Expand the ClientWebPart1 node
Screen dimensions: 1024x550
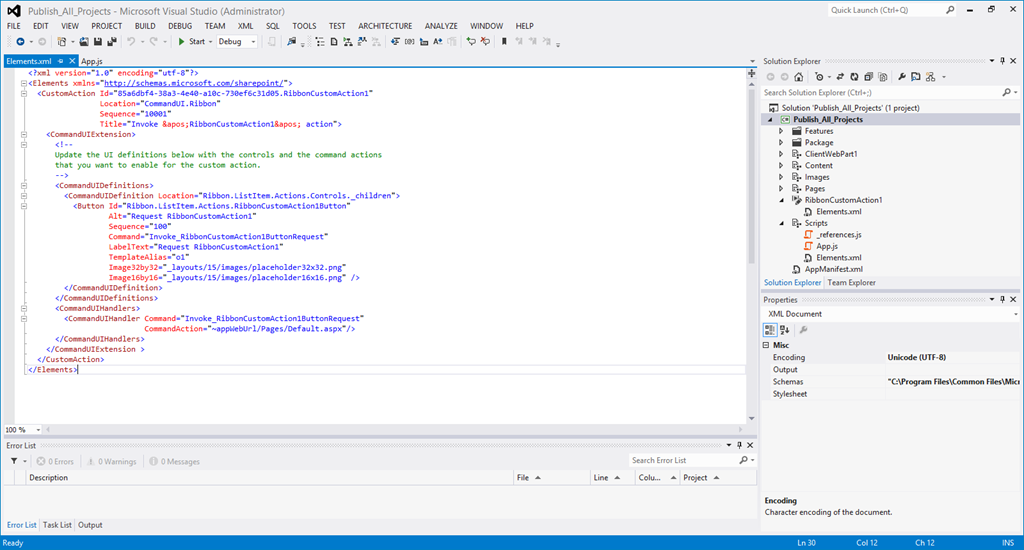click(x=781, y=154)
